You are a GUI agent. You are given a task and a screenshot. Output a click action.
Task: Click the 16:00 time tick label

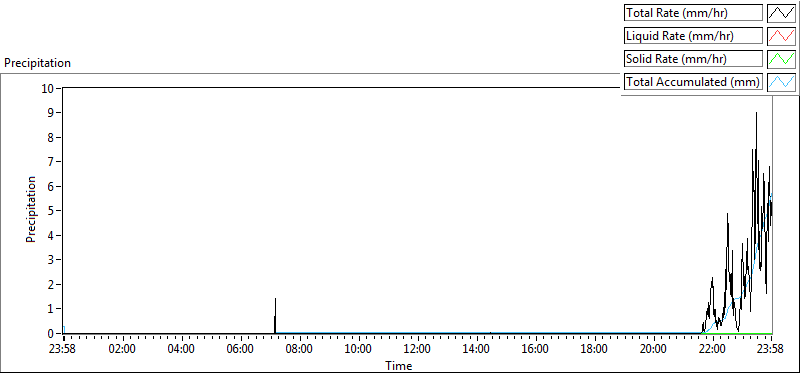tap(536, 350)
